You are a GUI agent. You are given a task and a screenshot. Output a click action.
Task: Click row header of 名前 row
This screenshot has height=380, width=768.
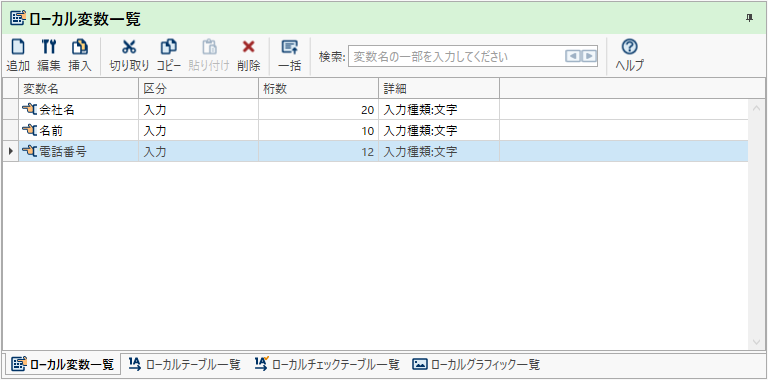(x=11, y=131)
